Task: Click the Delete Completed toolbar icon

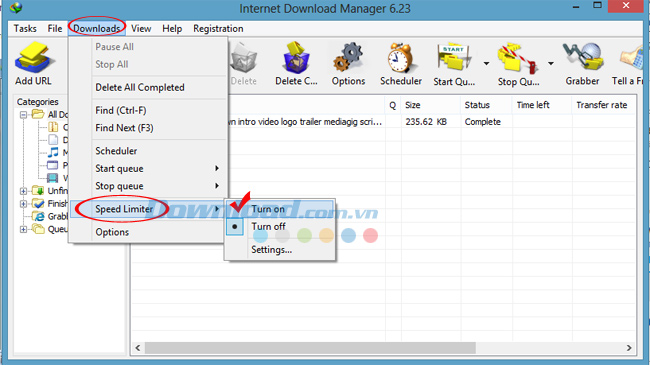Action: (x=296, y=58)
